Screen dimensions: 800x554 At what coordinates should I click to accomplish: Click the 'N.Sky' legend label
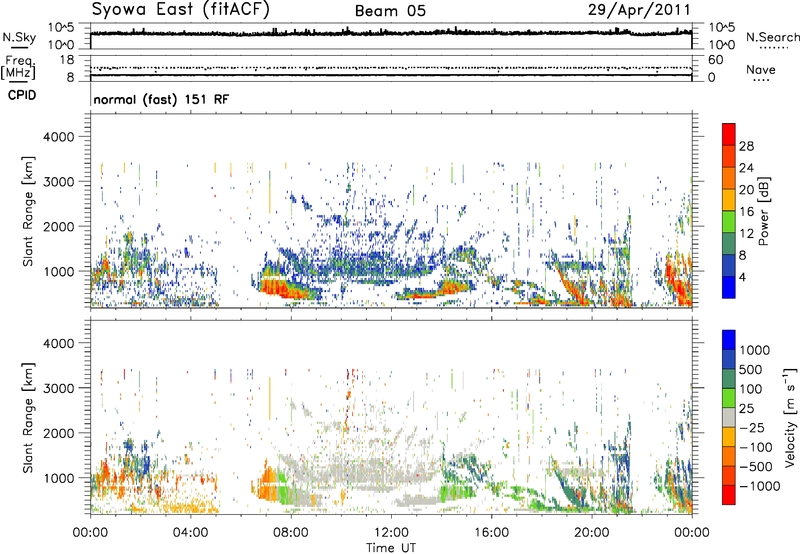19,38
